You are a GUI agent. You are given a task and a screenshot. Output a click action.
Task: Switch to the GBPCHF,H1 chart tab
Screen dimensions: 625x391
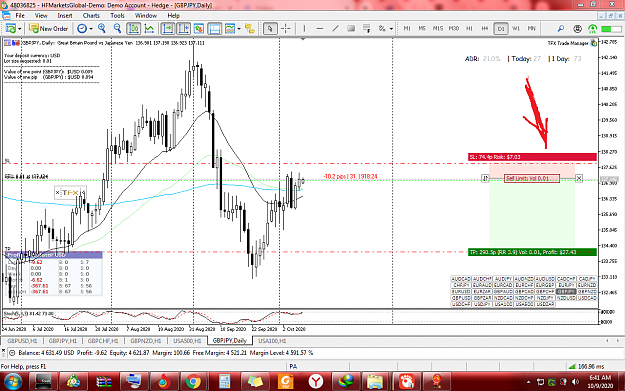(103, 341)
